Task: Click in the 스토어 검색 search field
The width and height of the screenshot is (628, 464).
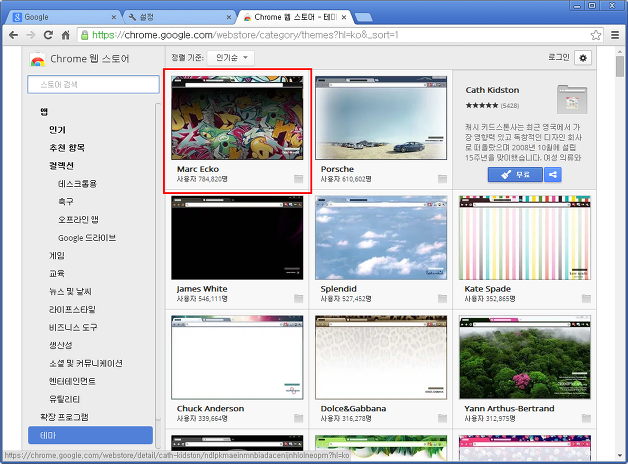Action: (93, 84)
